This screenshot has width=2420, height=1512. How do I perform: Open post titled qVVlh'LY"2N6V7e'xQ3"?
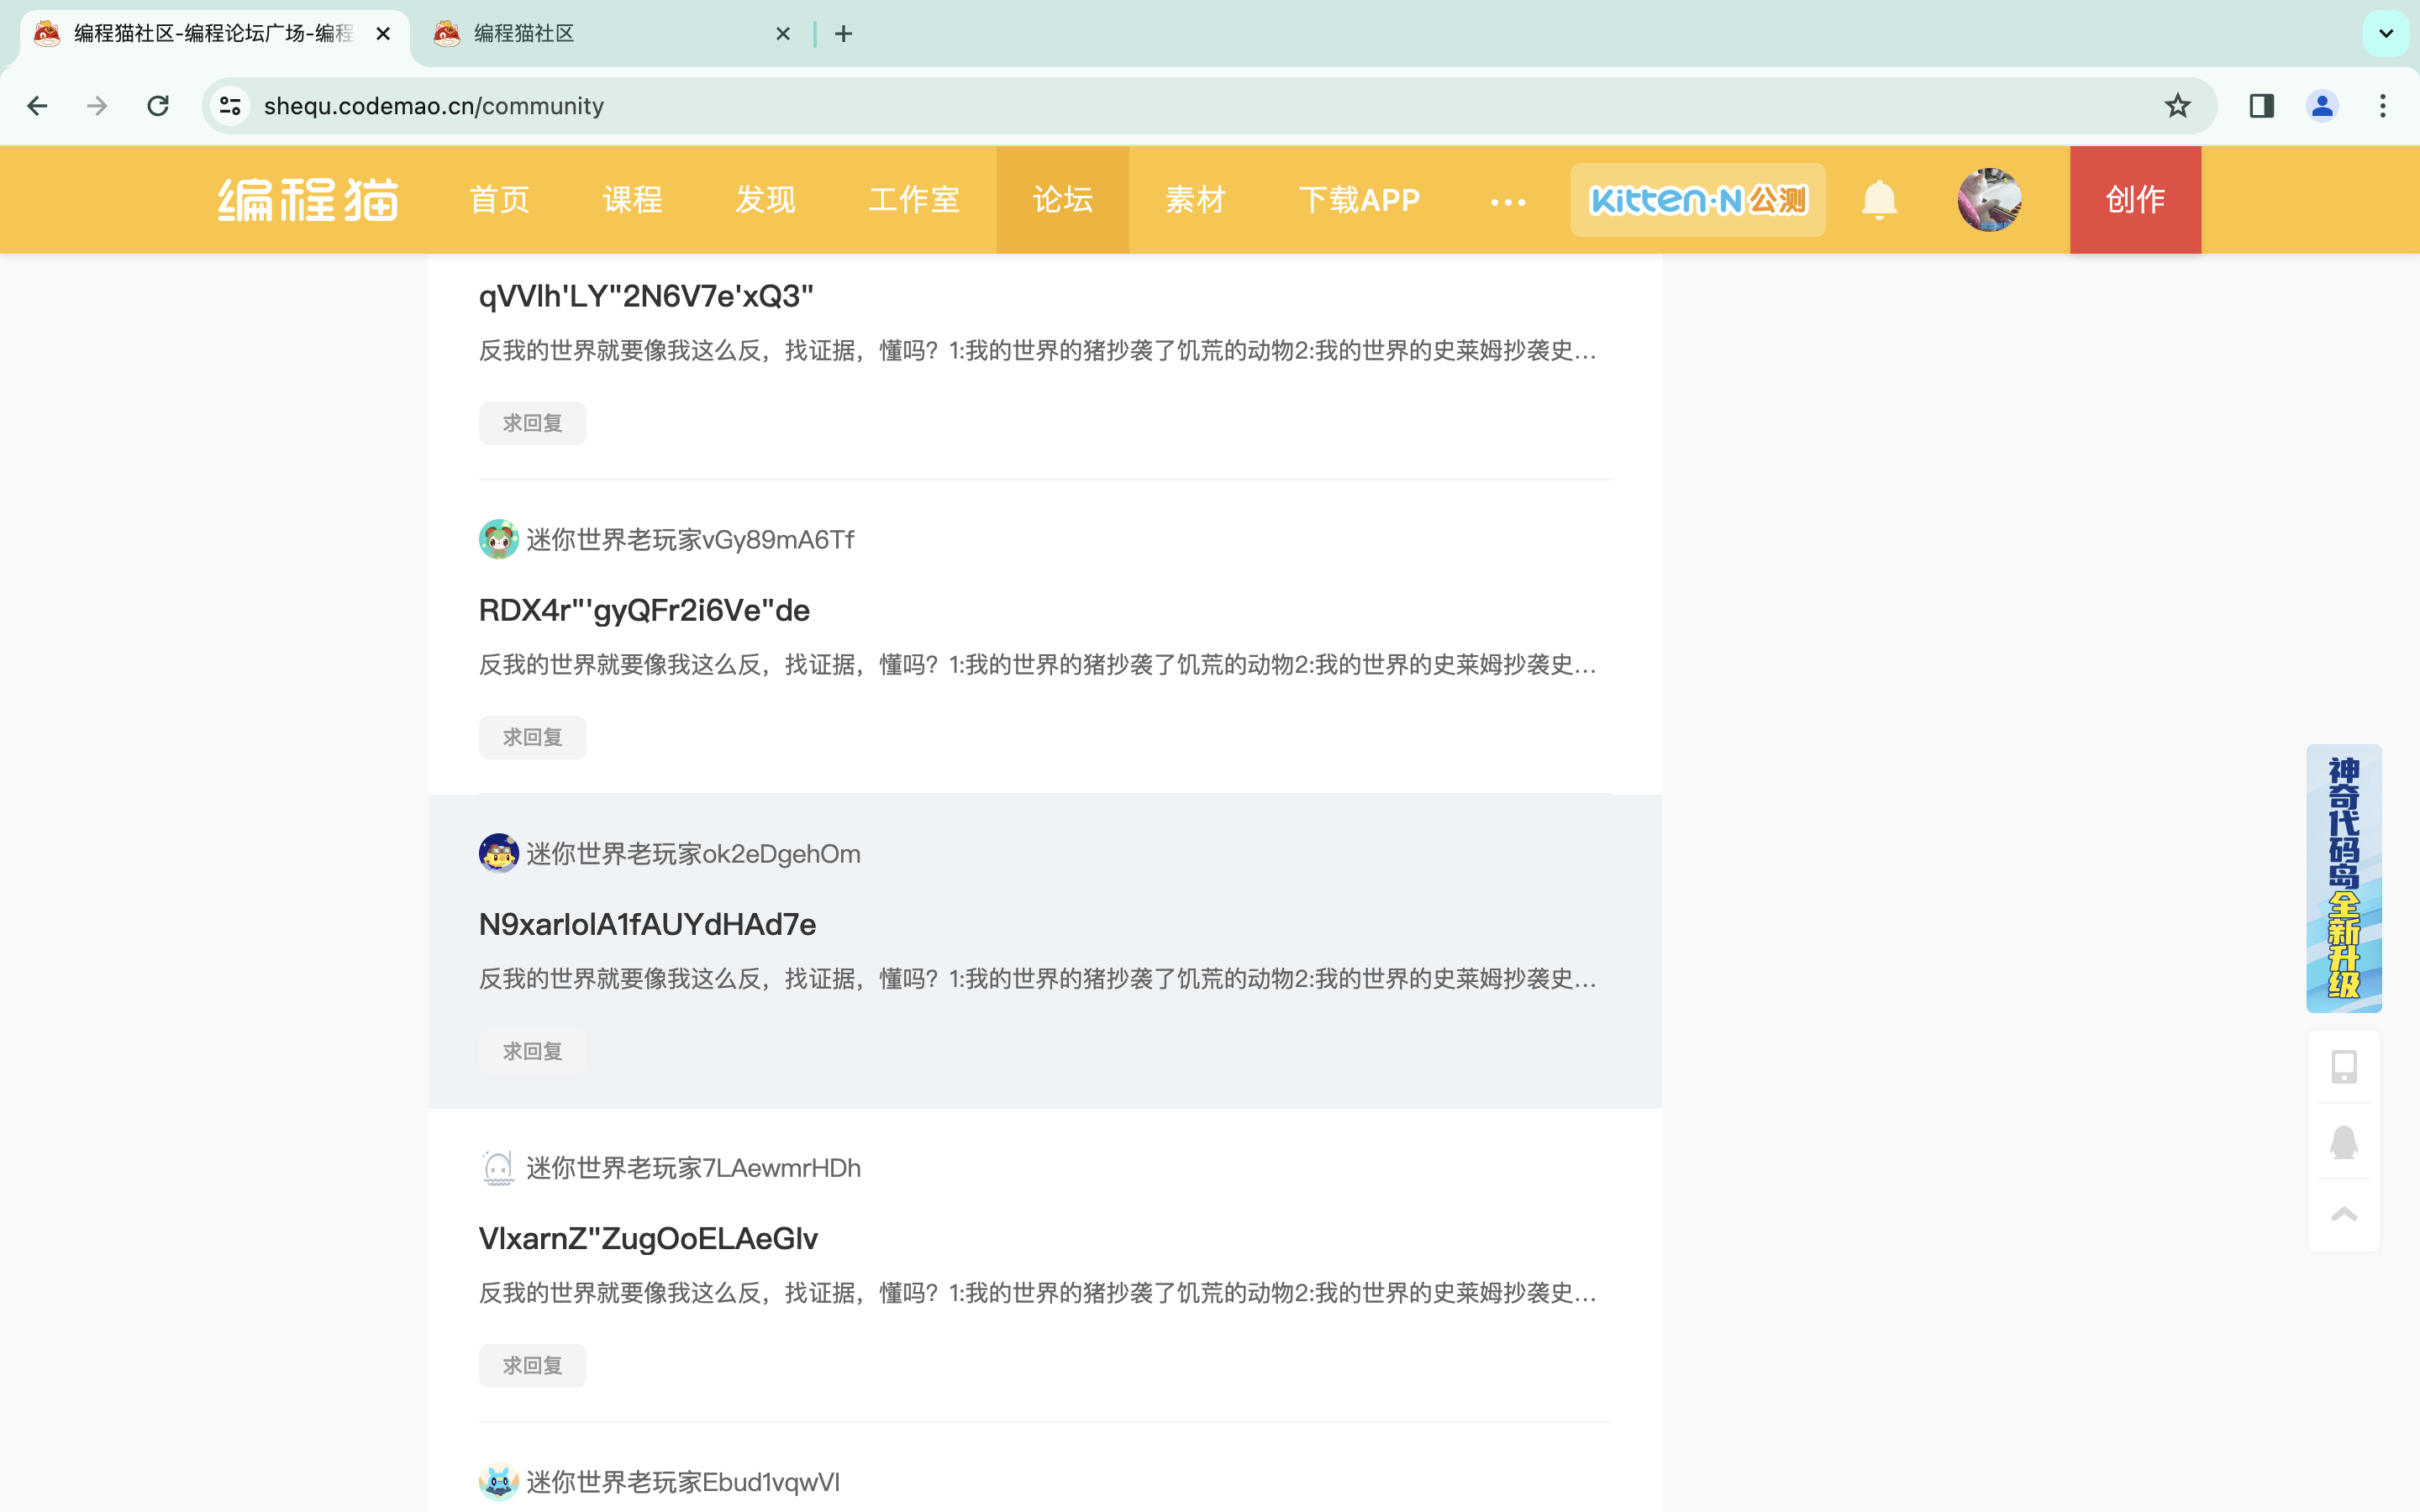(646, 296)
